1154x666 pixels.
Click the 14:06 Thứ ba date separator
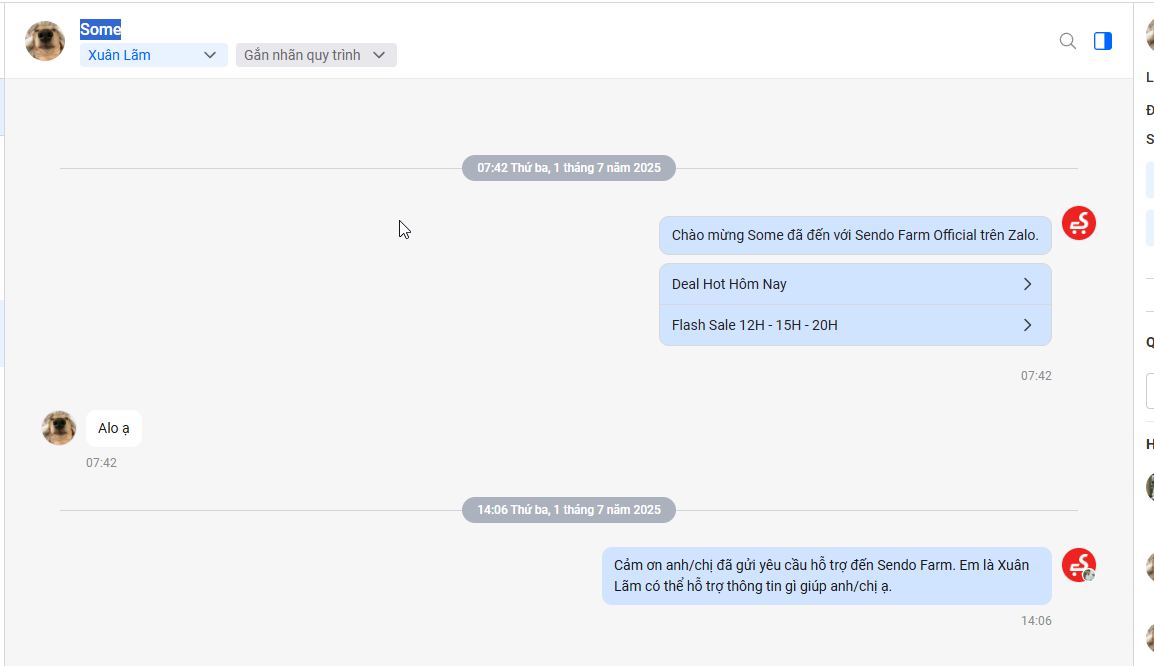(569, 510)
